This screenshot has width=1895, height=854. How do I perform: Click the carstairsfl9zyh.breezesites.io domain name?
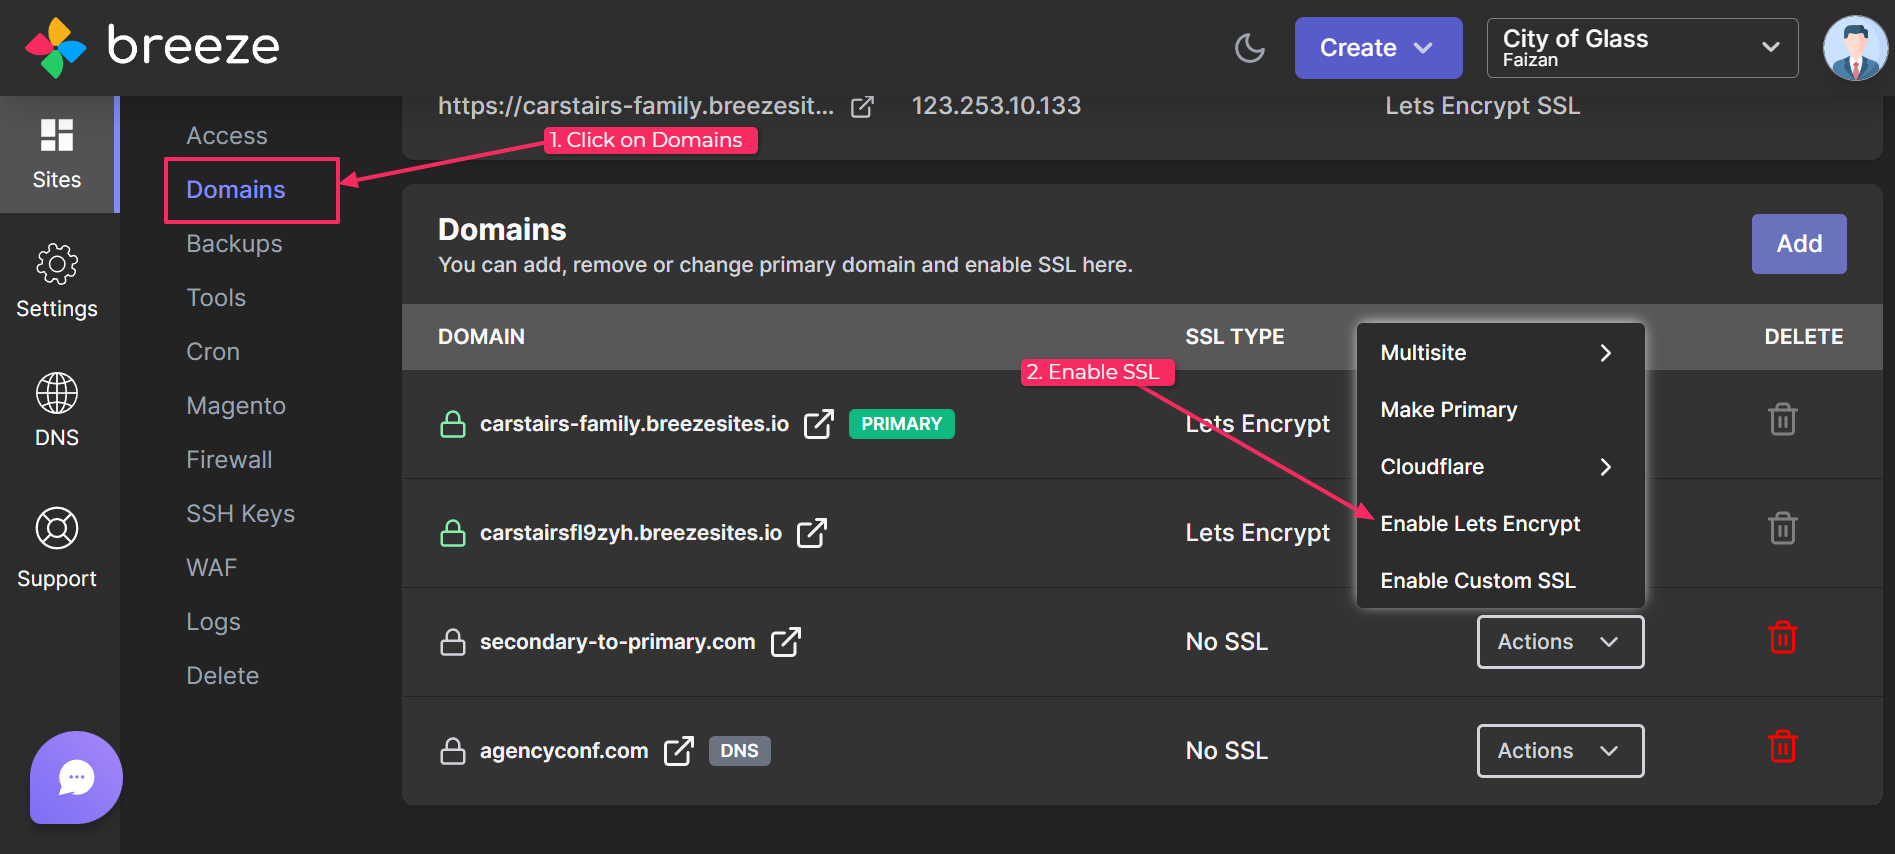[x=631, y=533]
